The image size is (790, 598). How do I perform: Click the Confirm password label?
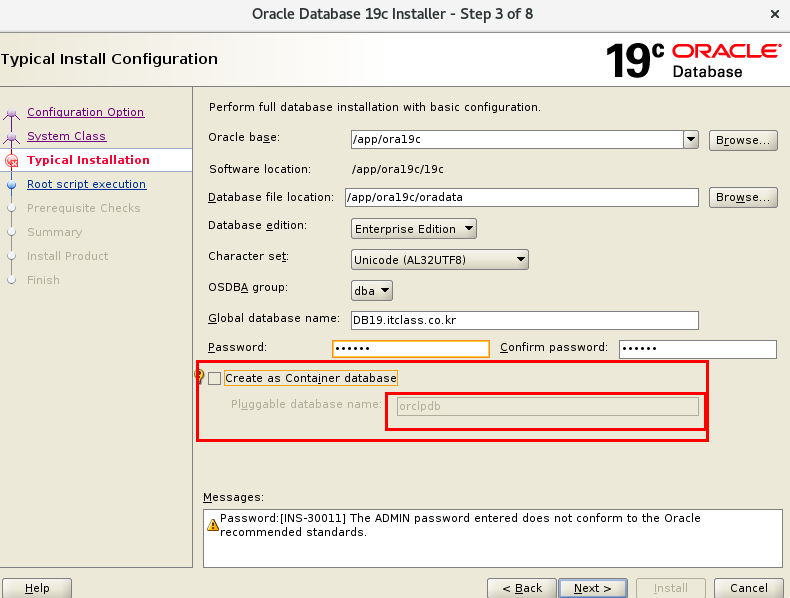554,347
